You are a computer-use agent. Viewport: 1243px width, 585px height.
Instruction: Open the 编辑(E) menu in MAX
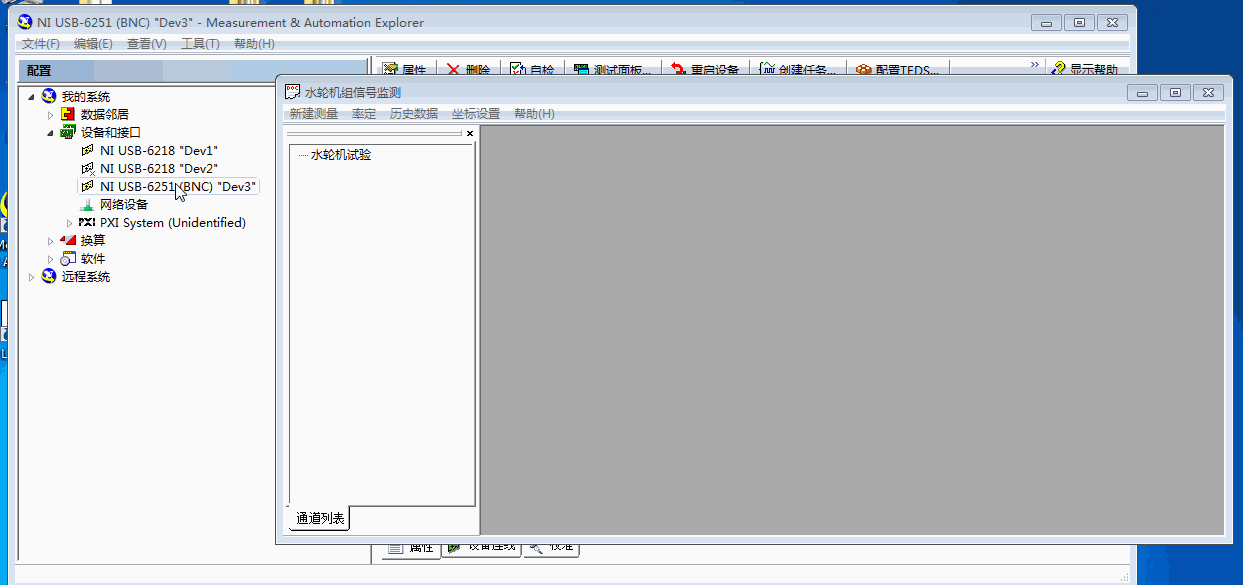pyautogui.click(x=93, y=44)
